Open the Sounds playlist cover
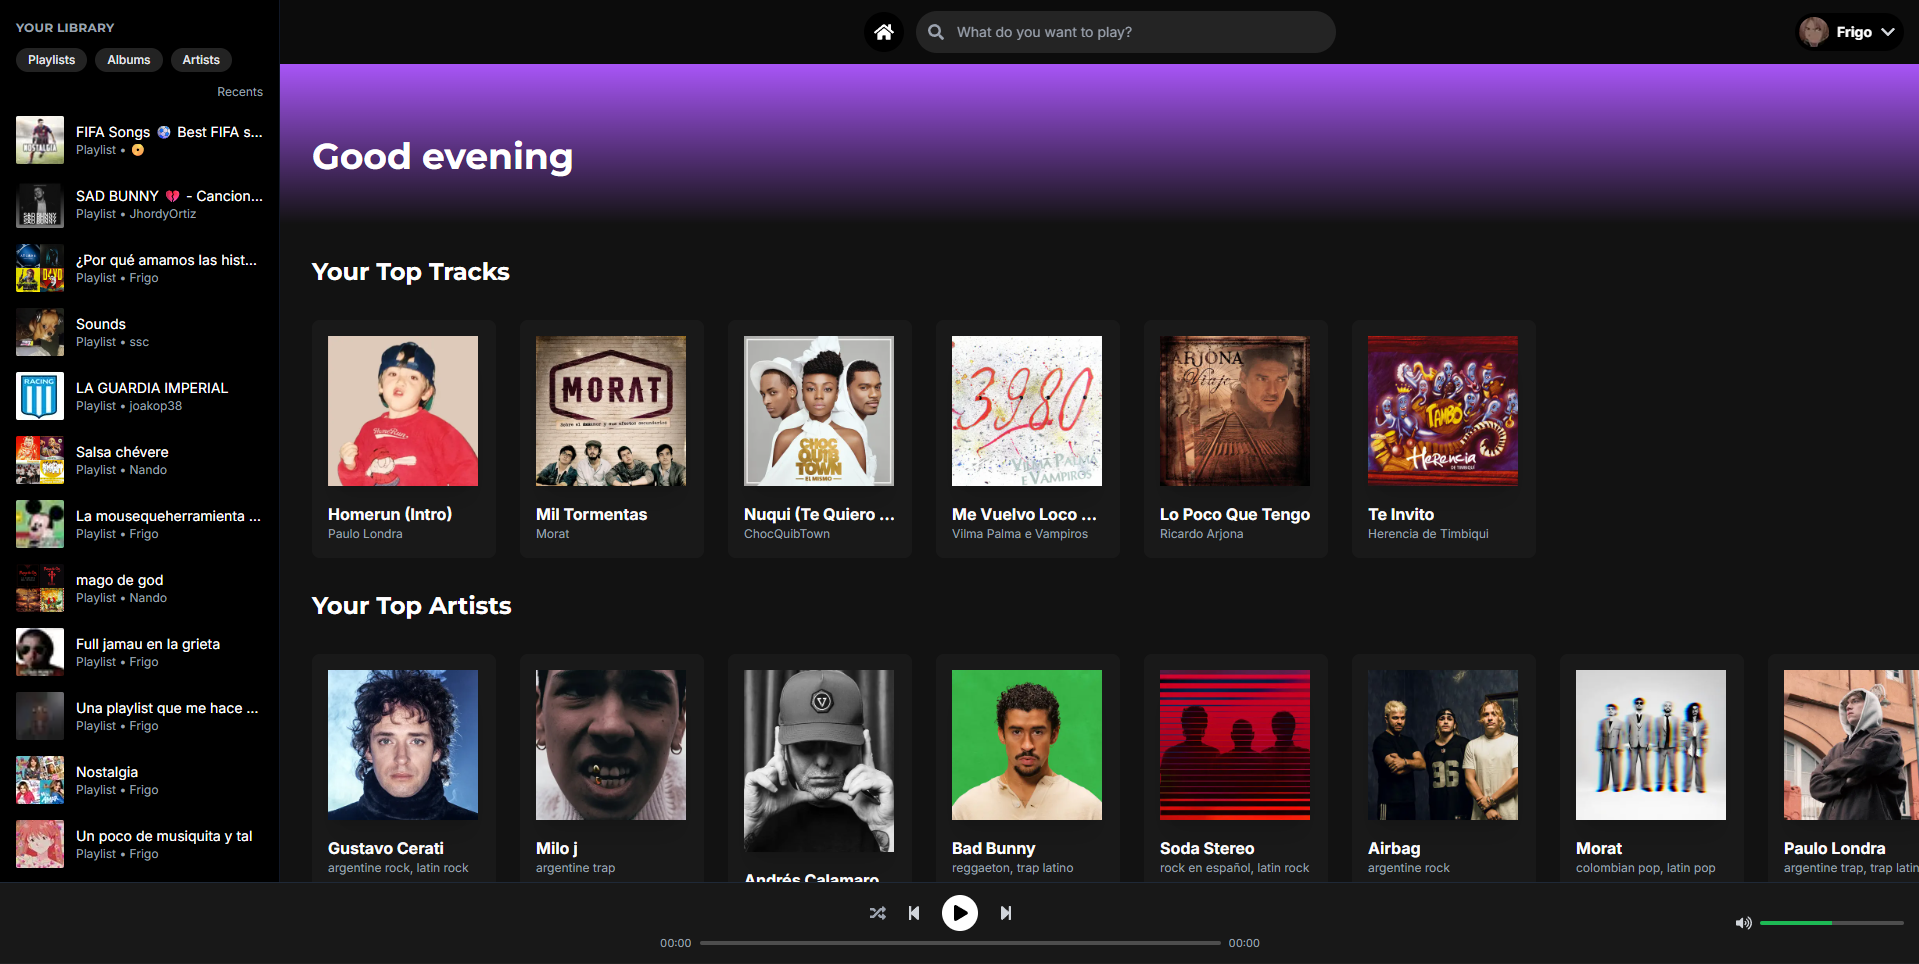The height and width of the screenshot is (964, 1919). [40, 332]
